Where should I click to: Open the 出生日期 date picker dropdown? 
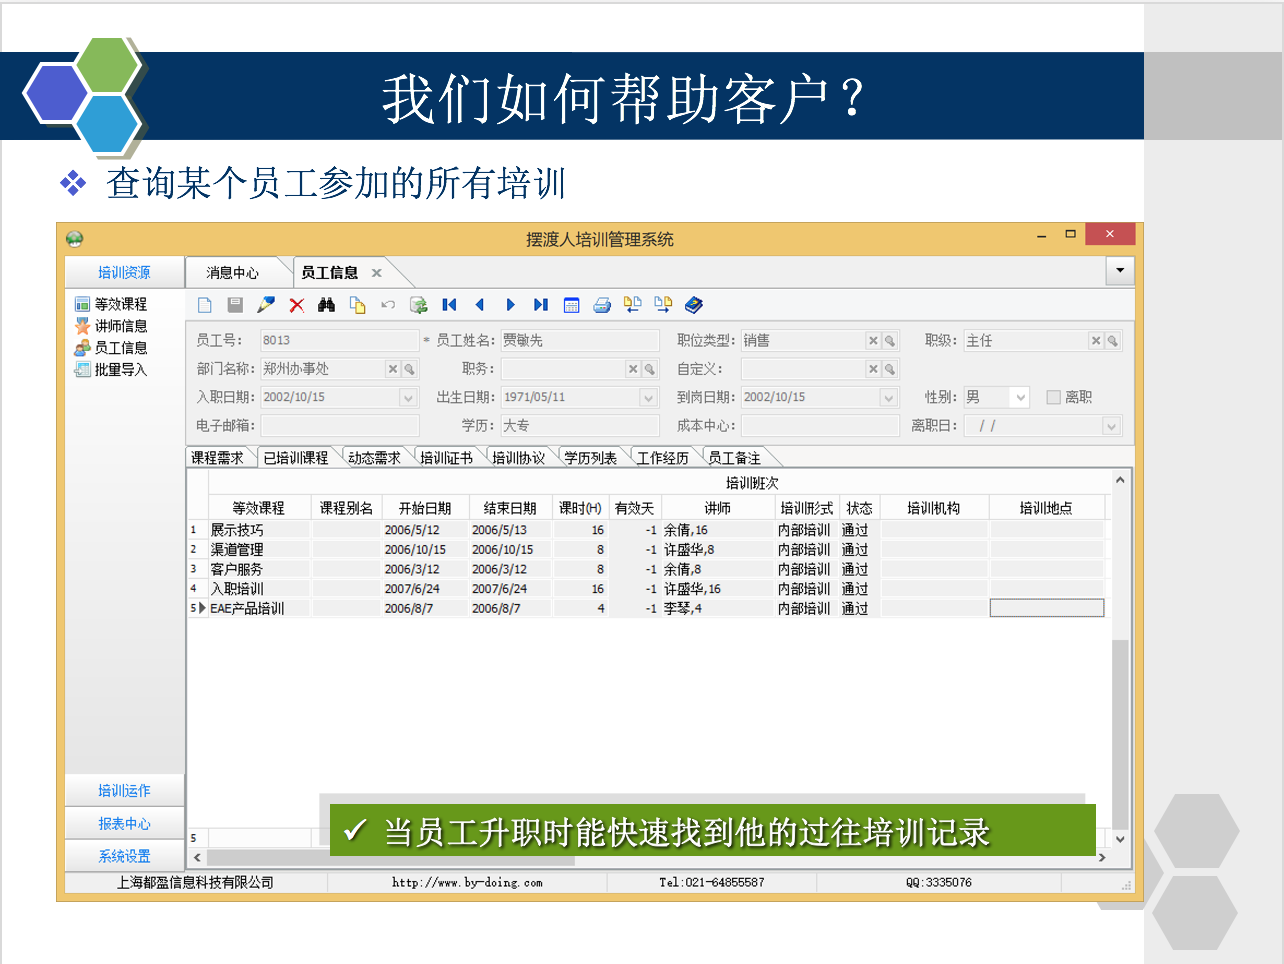(648, 398)
